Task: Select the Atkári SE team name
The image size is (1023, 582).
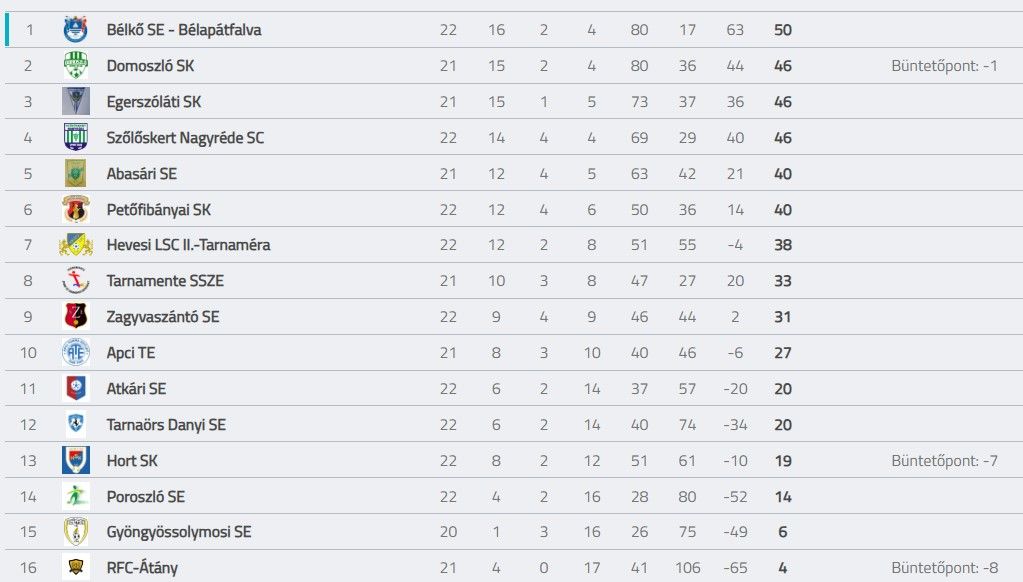Action: pyautogui.click(x=136, y=389)
